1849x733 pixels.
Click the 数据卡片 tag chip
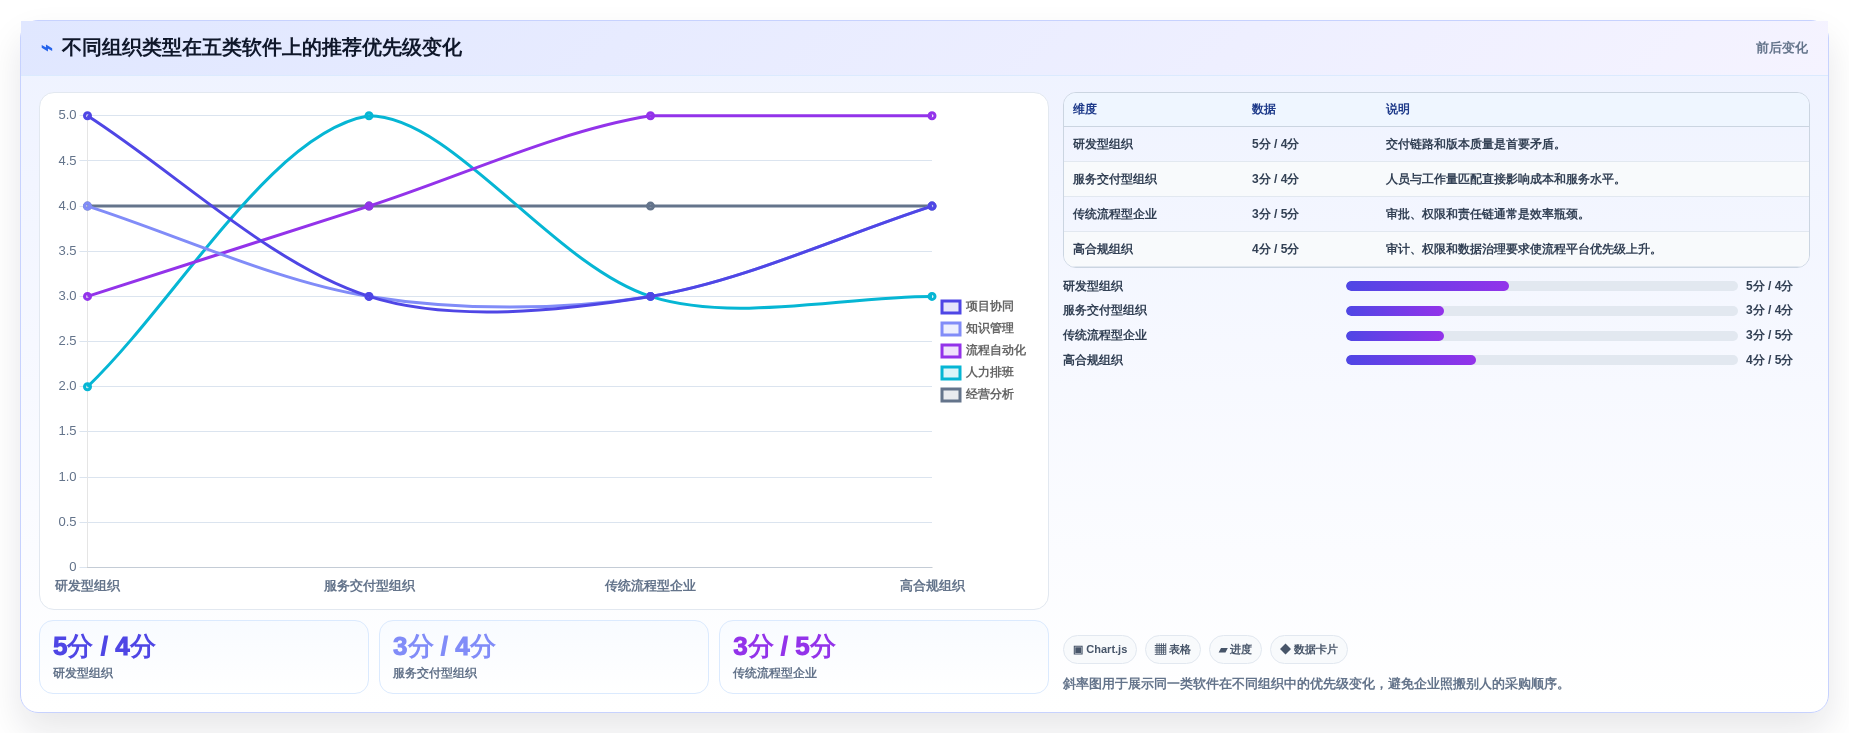click(x=1309, y=650)
